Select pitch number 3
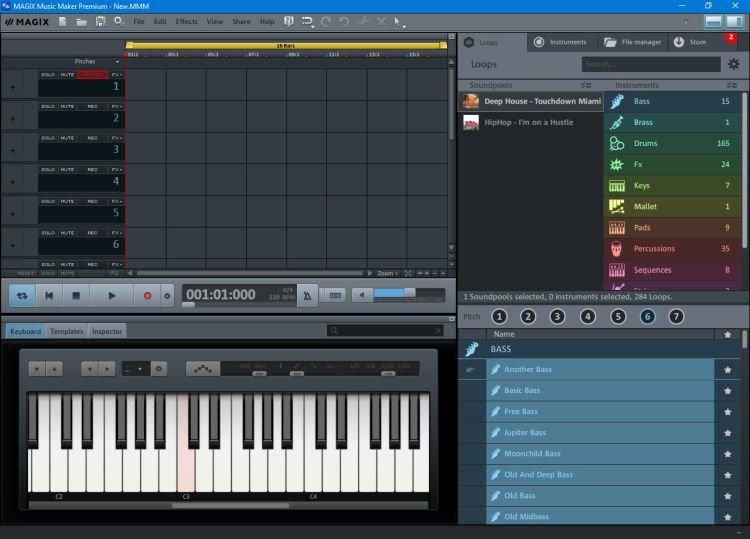750x539 pixels. pos(557,317)
